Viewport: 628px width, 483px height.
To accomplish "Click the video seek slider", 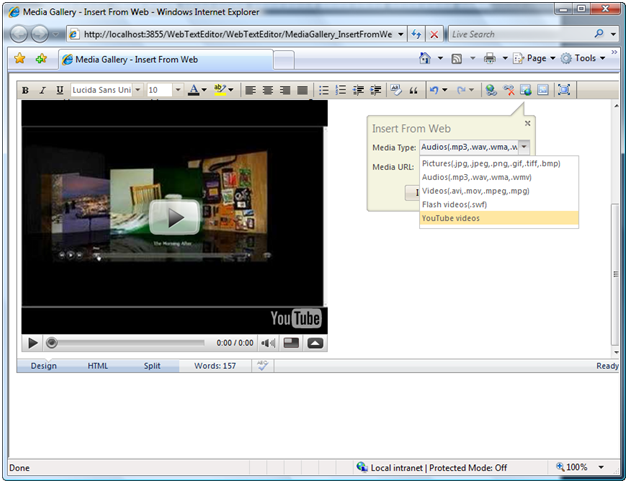I will click(127, 343).
